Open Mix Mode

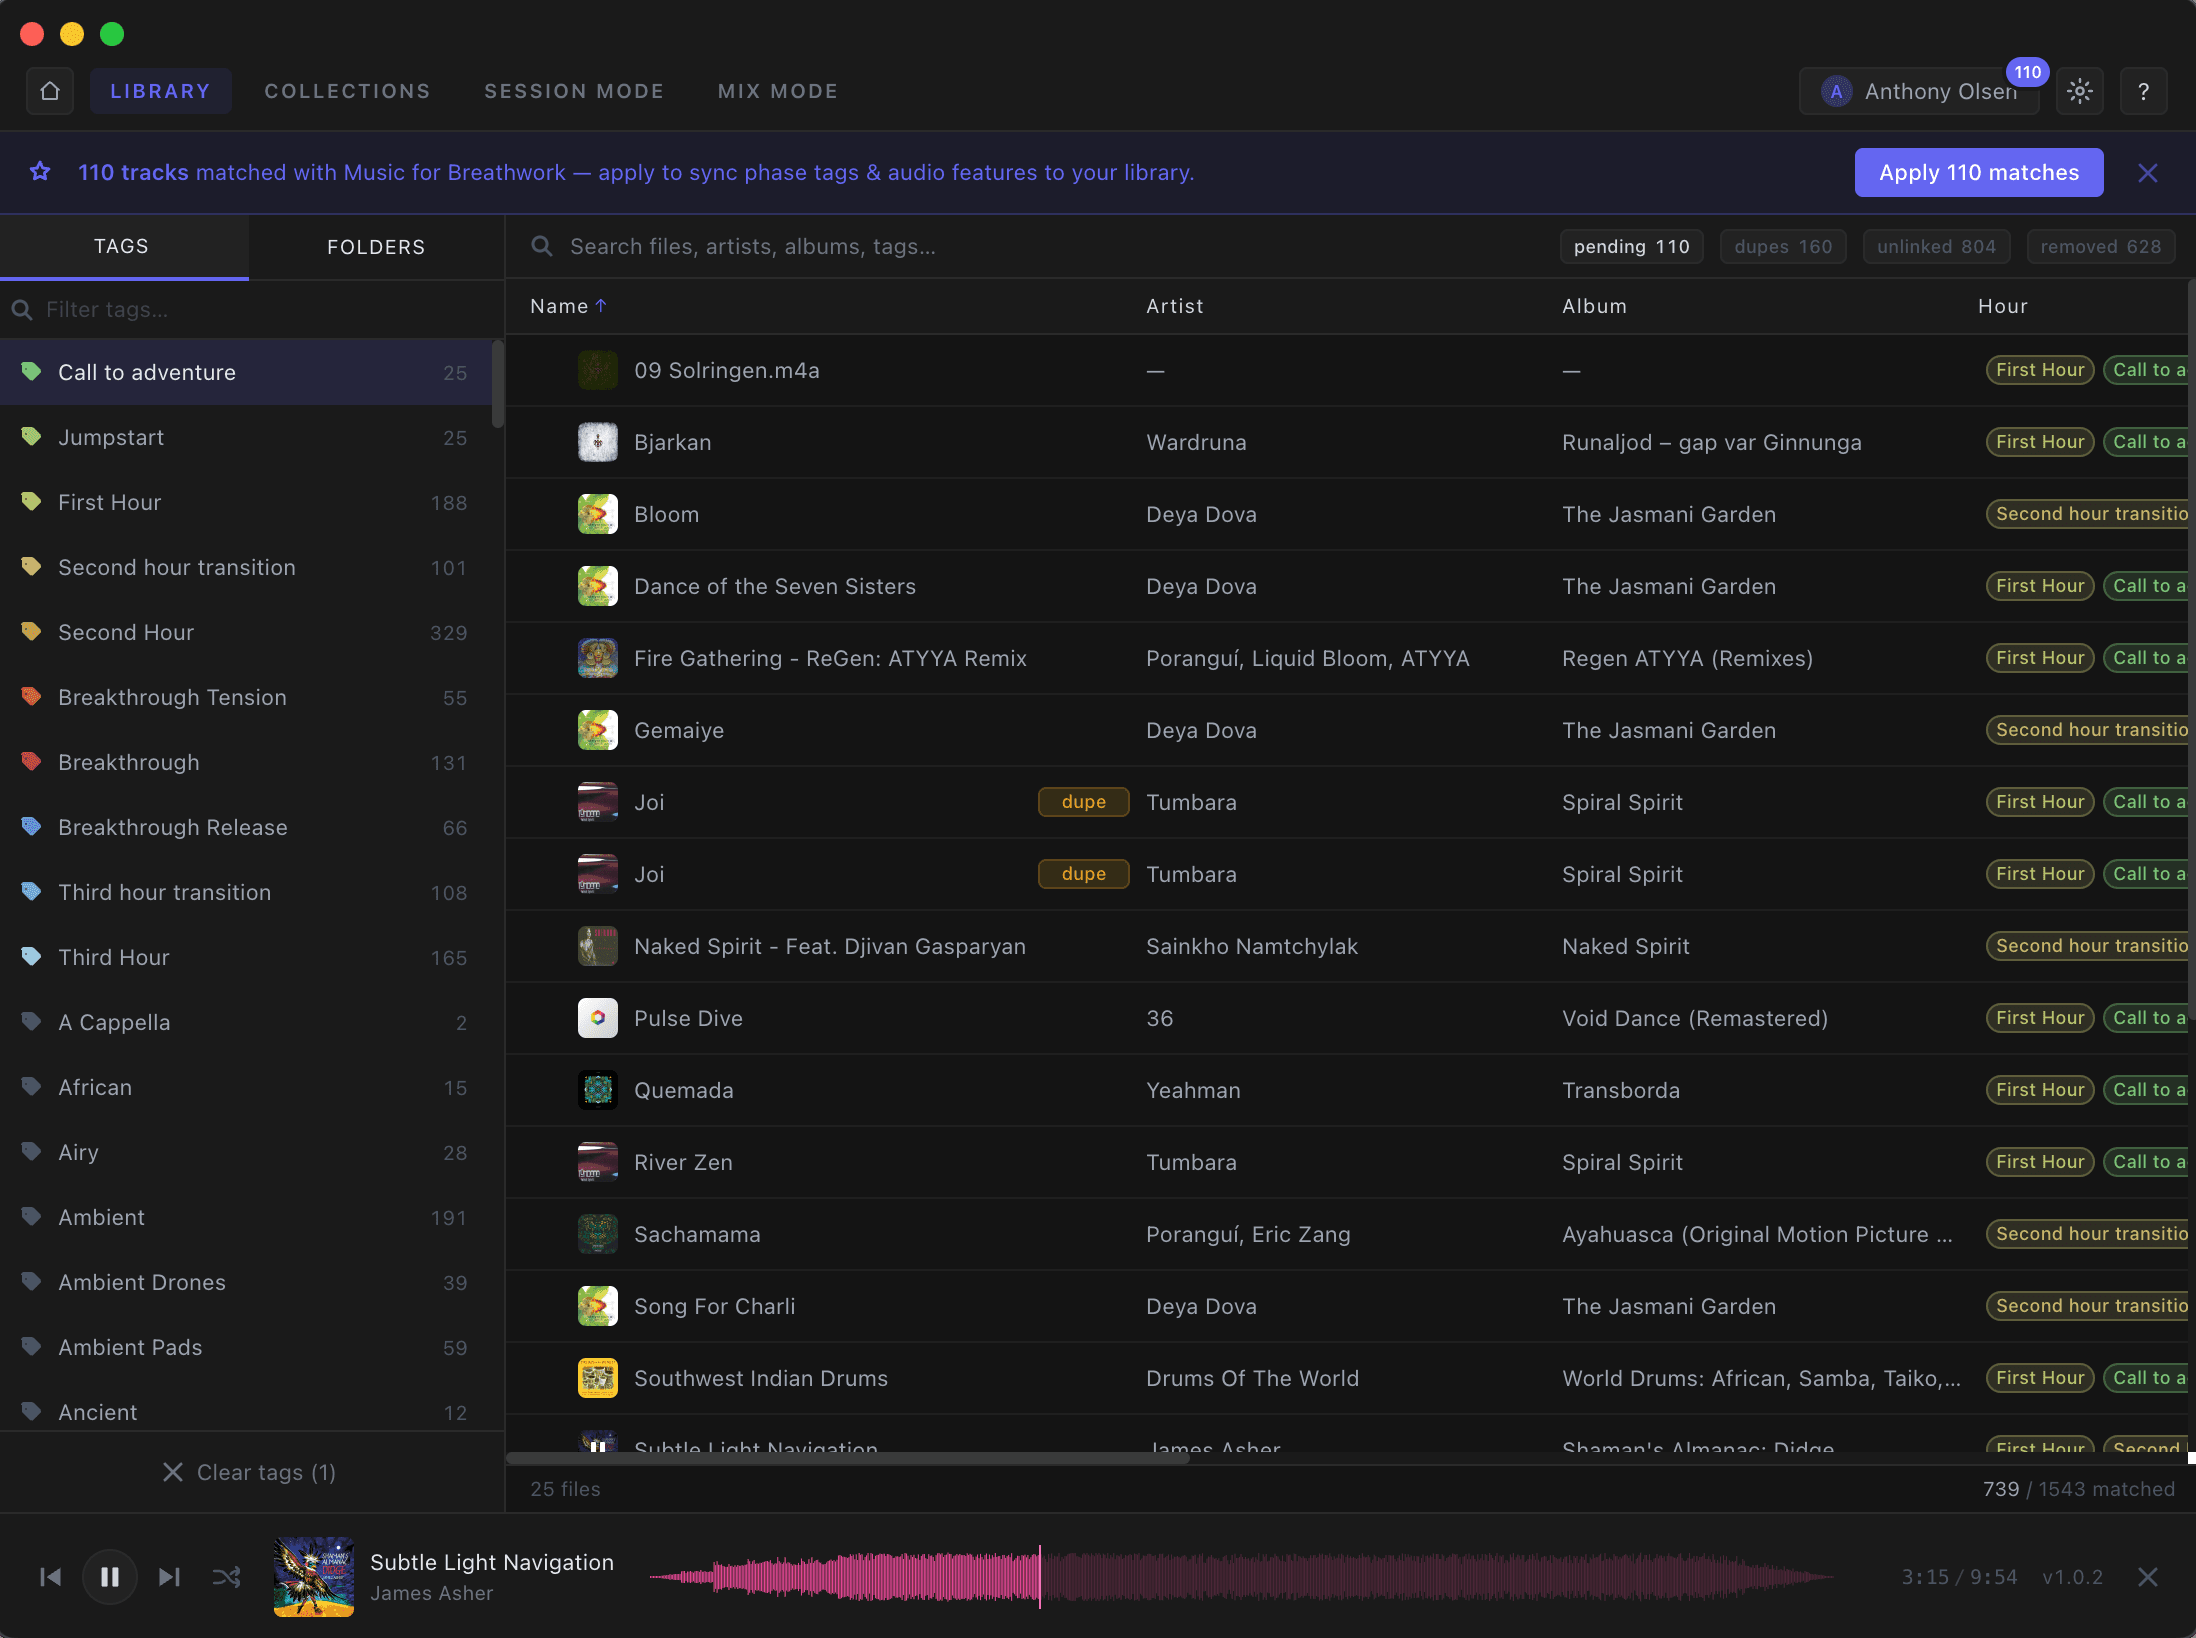point(778,91)
